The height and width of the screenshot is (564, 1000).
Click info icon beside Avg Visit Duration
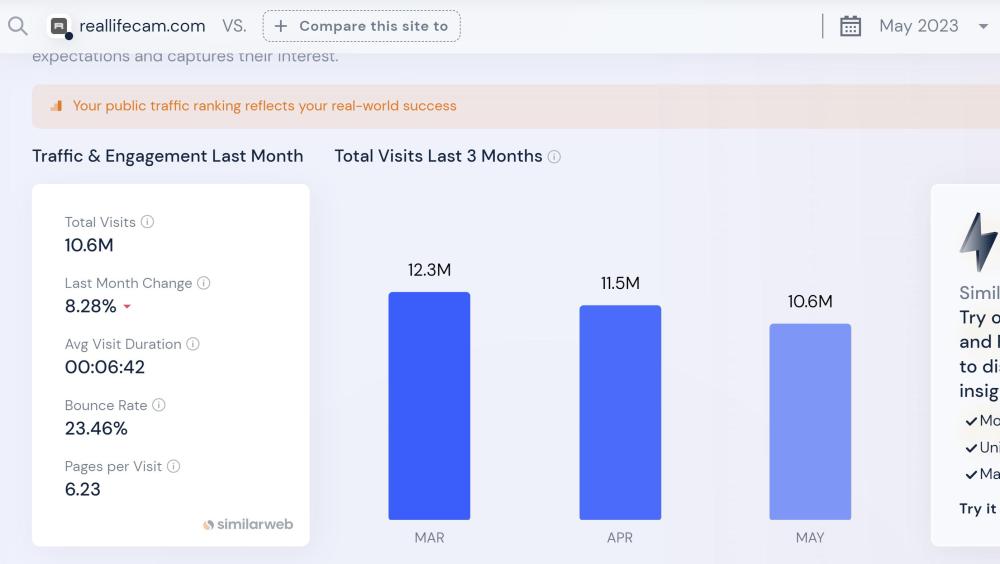pos(193,344)
